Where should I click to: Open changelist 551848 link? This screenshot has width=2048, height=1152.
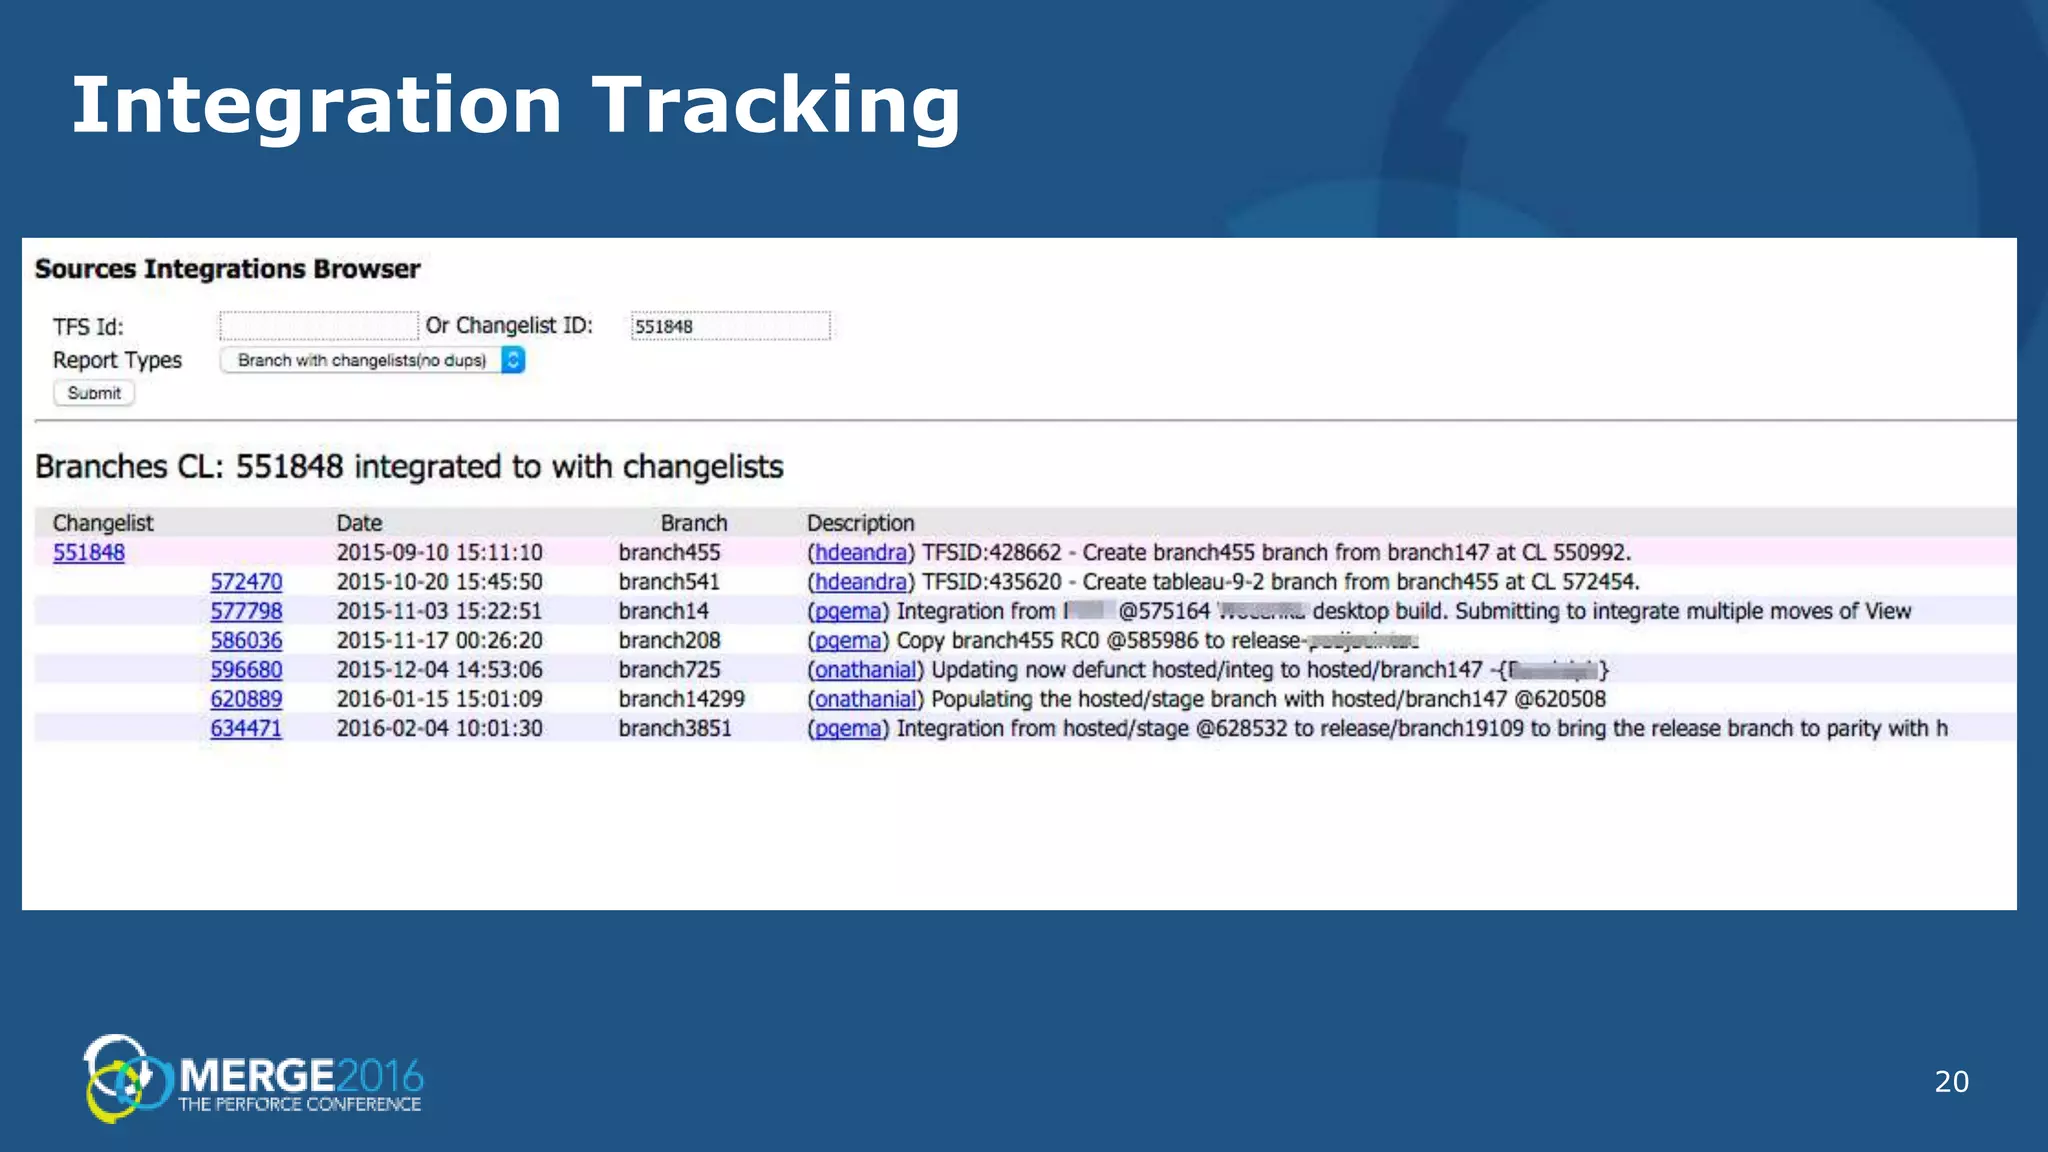pyautogui.click(x=89, y=552)
